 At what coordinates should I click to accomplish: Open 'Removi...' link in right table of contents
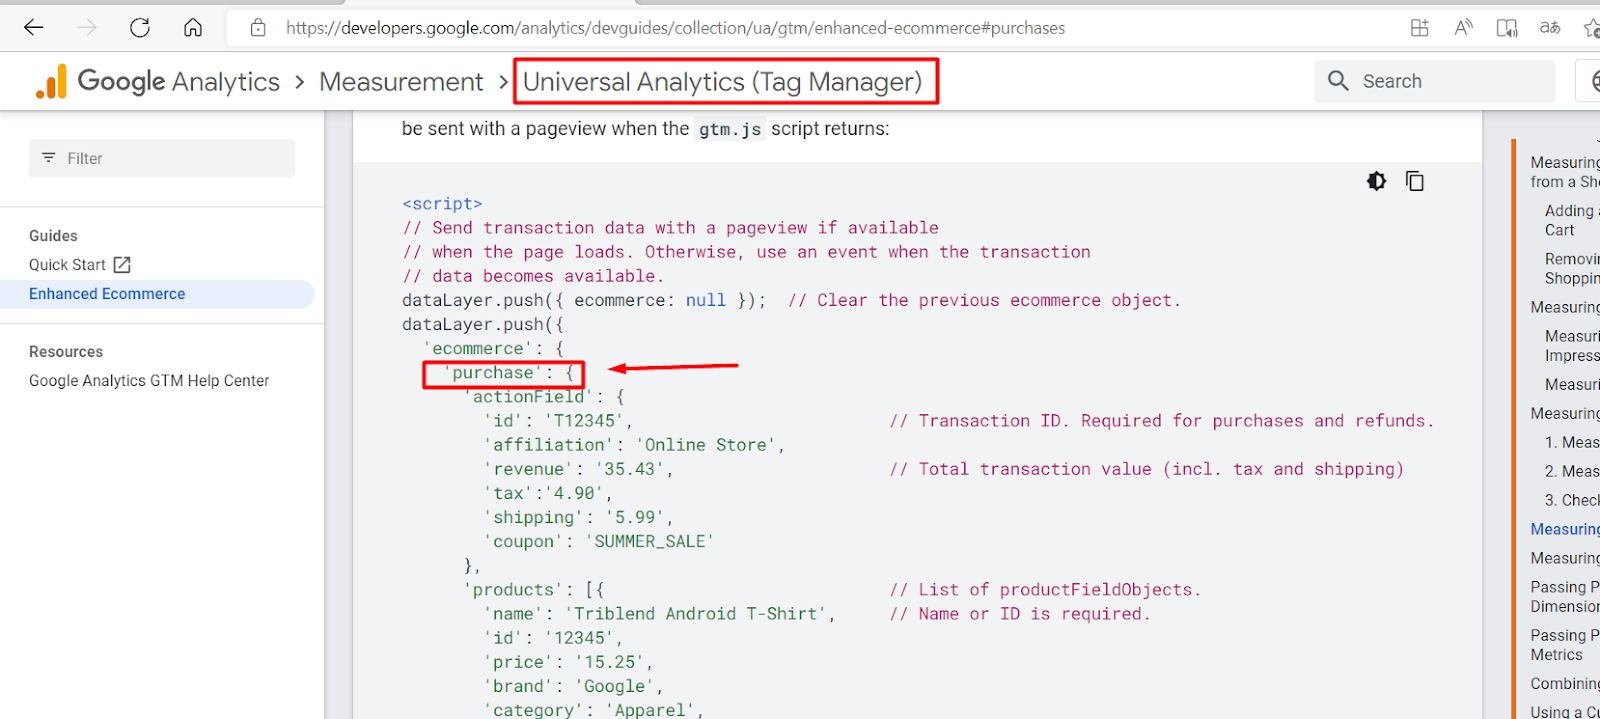coord(1572,268)
